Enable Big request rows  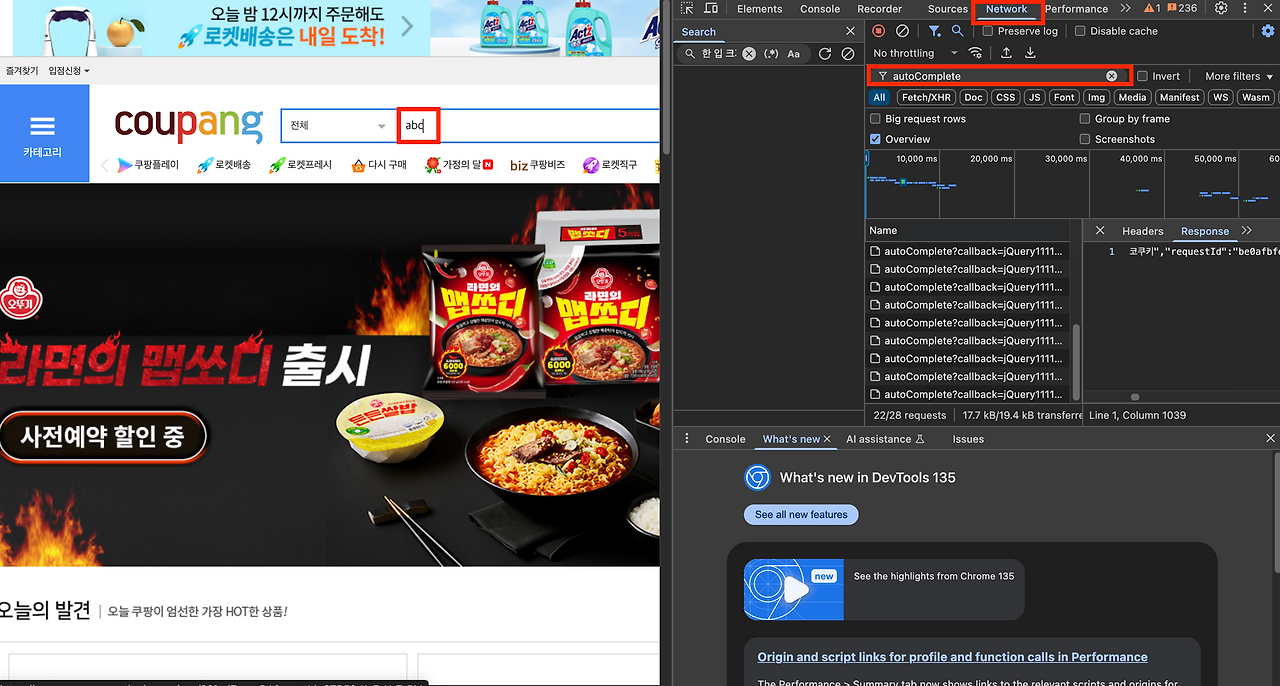(x=875, y=118)
